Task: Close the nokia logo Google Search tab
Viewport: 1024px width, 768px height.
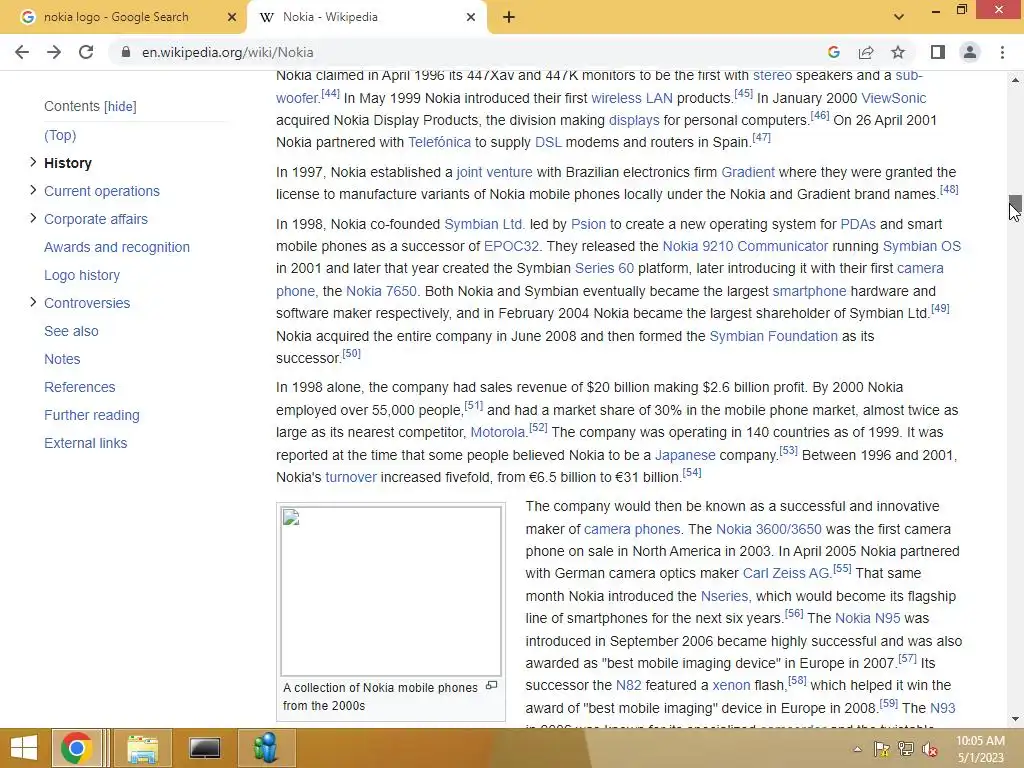Action: pos(231,17)
